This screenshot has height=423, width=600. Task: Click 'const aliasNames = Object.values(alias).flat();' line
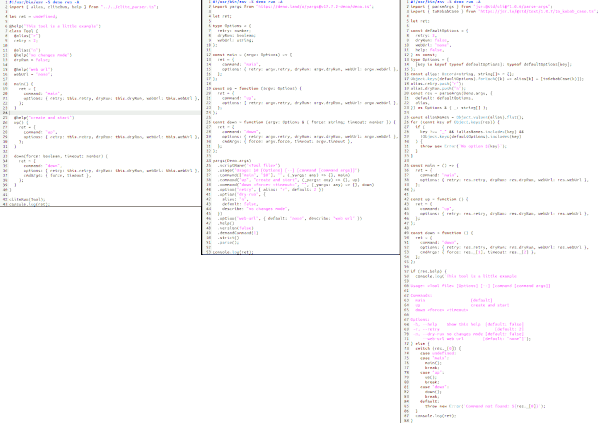pyautogui.click(x=467, y=118)
